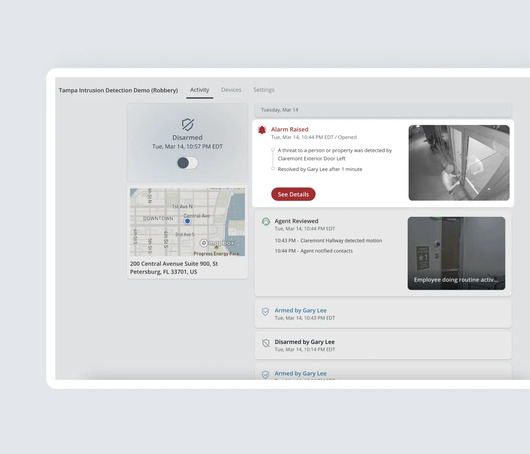Click the red alarm bell icon
The width and height of the screenshot is (530, 454).
[x=262, y=130]
